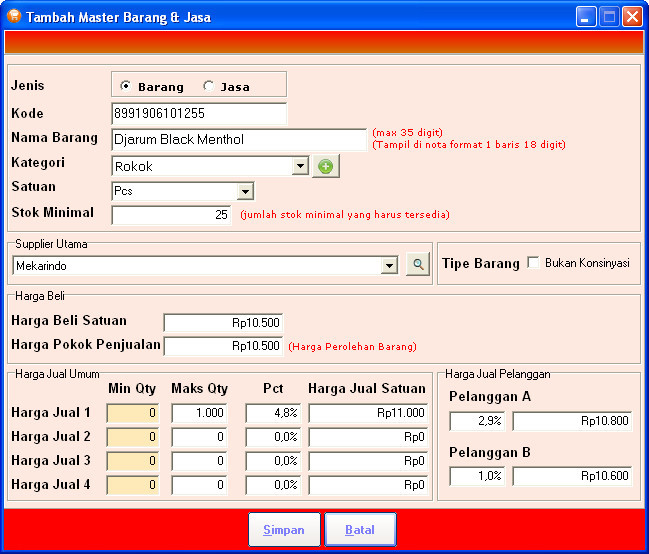Click Harga Jual 2 Maks Qty field
This screenshot has width=649, height=554.
pyautogui.click(x=200, y=437)
